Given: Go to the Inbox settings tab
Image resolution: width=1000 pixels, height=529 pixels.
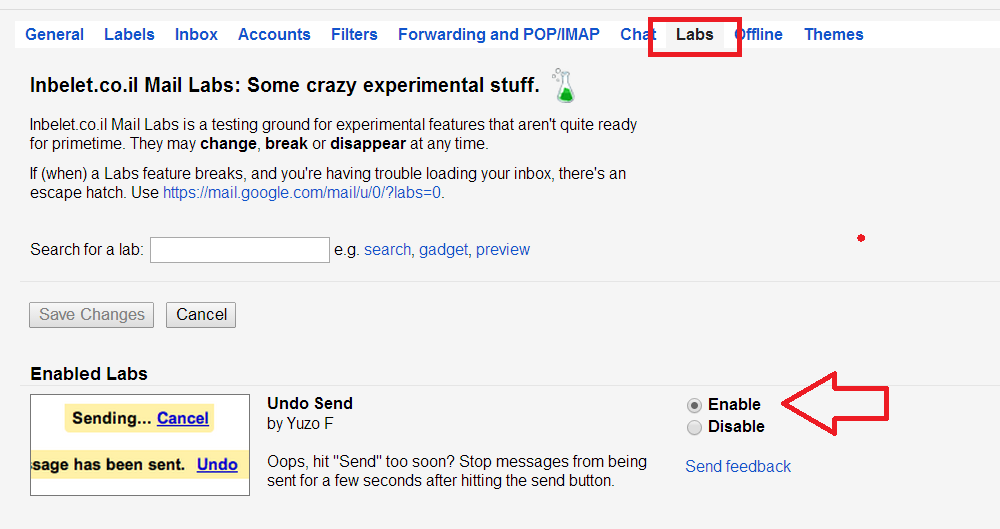Looking at the screenshot, I should [196, 34].
